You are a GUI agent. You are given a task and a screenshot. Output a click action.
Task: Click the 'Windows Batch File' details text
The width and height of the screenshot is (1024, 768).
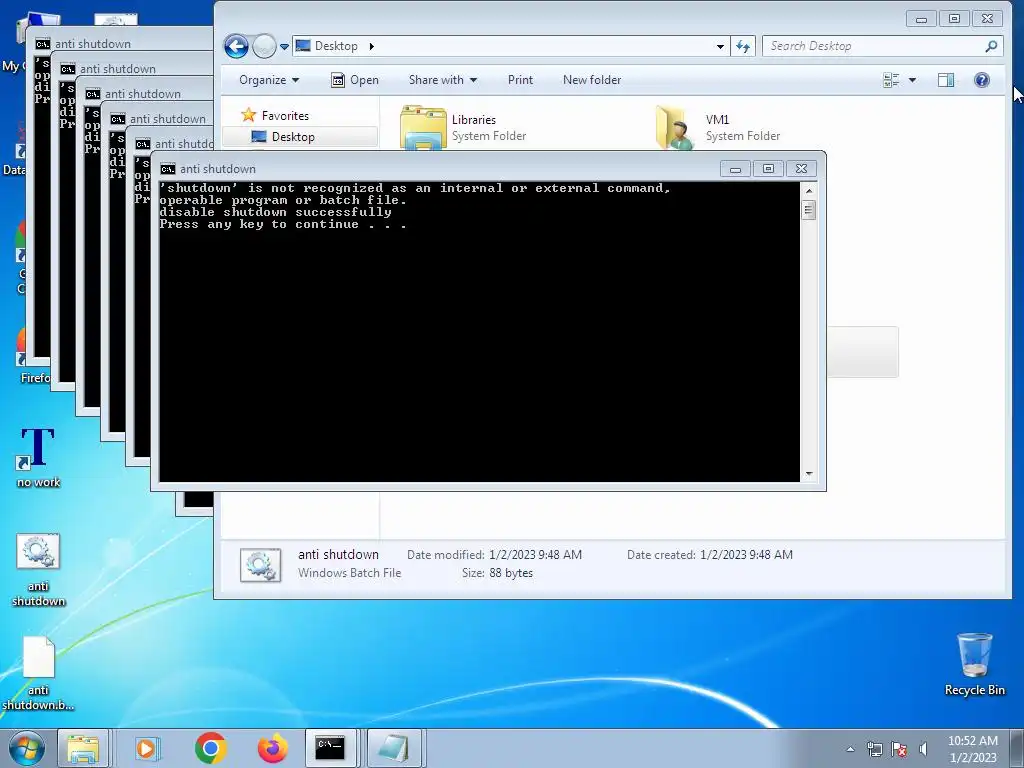[x=349, y=573]
